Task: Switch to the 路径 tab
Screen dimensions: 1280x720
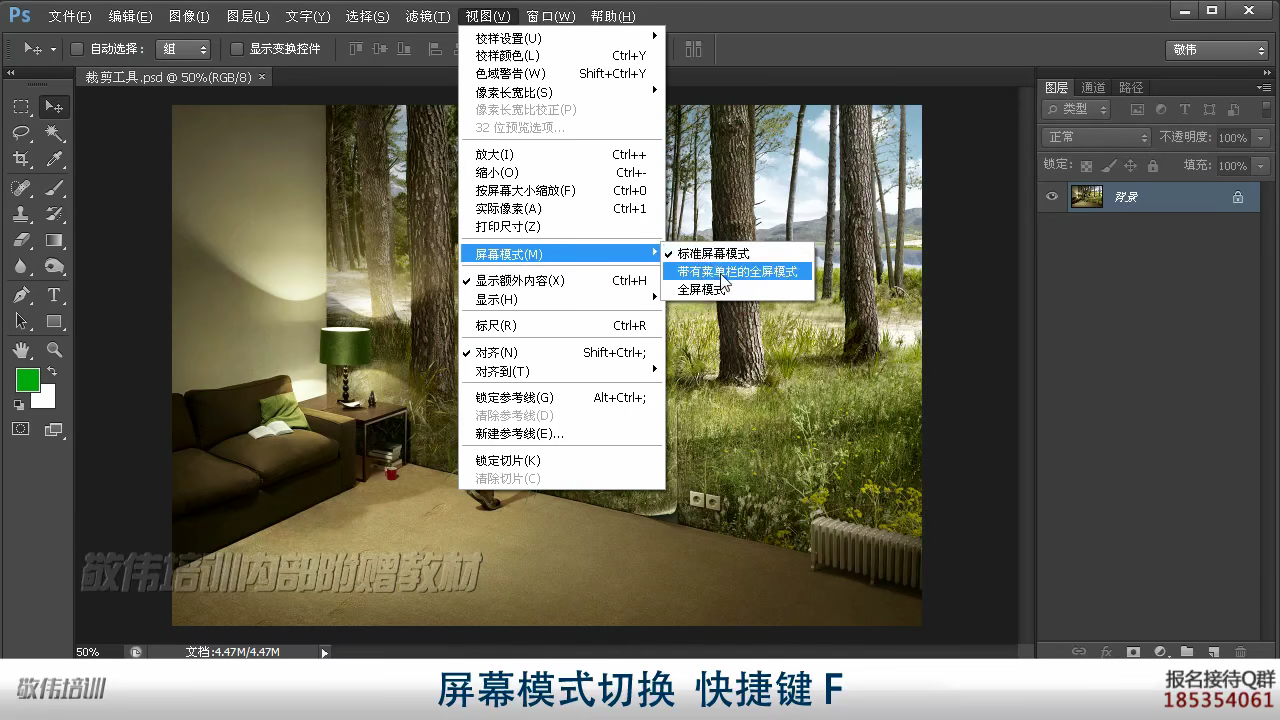Action: [1131, 88]
